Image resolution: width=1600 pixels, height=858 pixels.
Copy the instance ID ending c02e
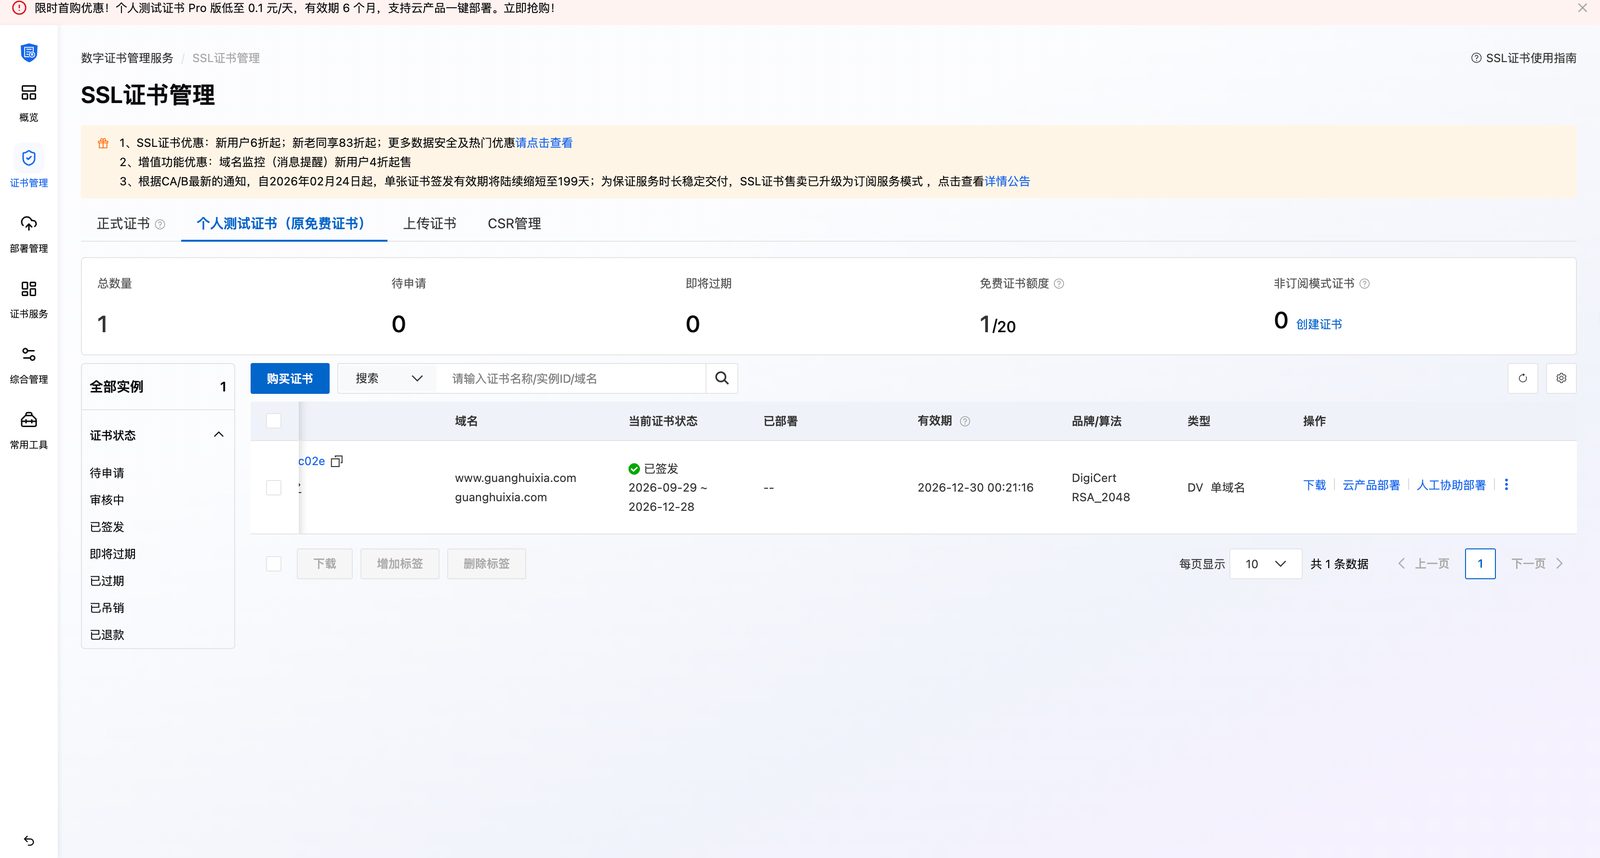337,461
